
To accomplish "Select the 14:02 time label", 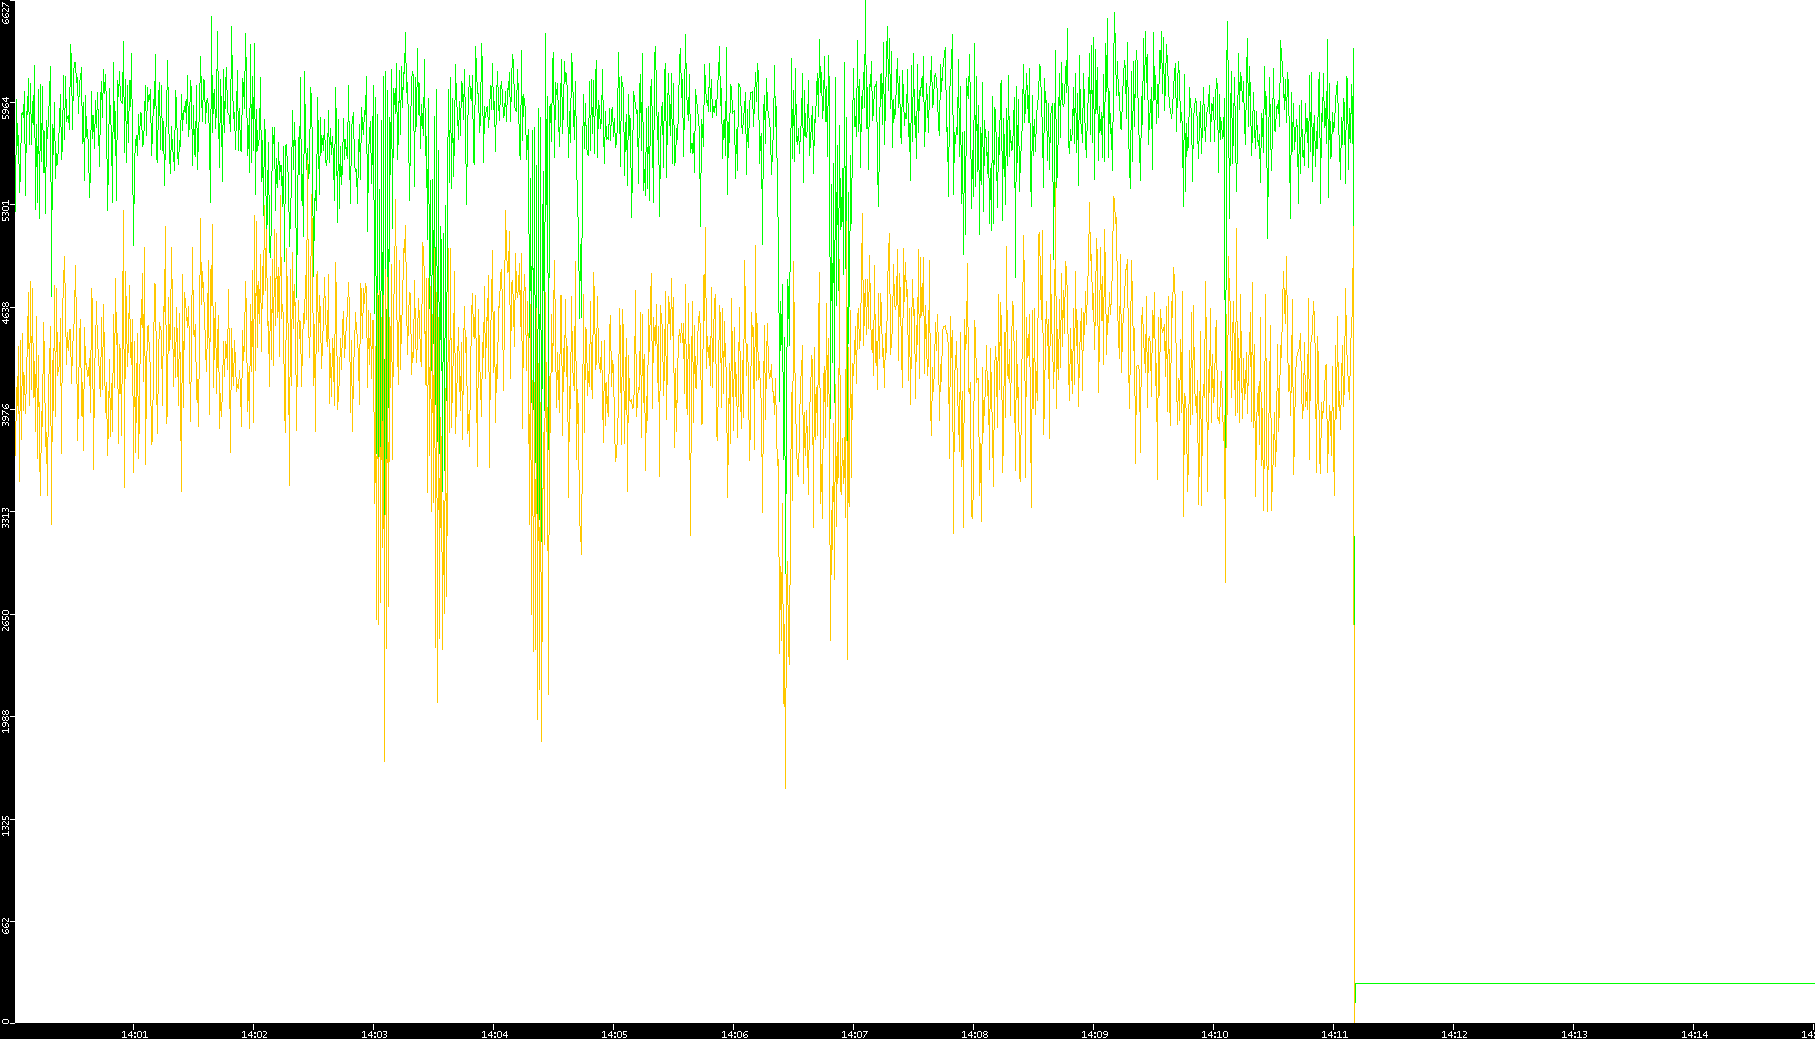I will pyautogui.click(x=254, y=1034).
